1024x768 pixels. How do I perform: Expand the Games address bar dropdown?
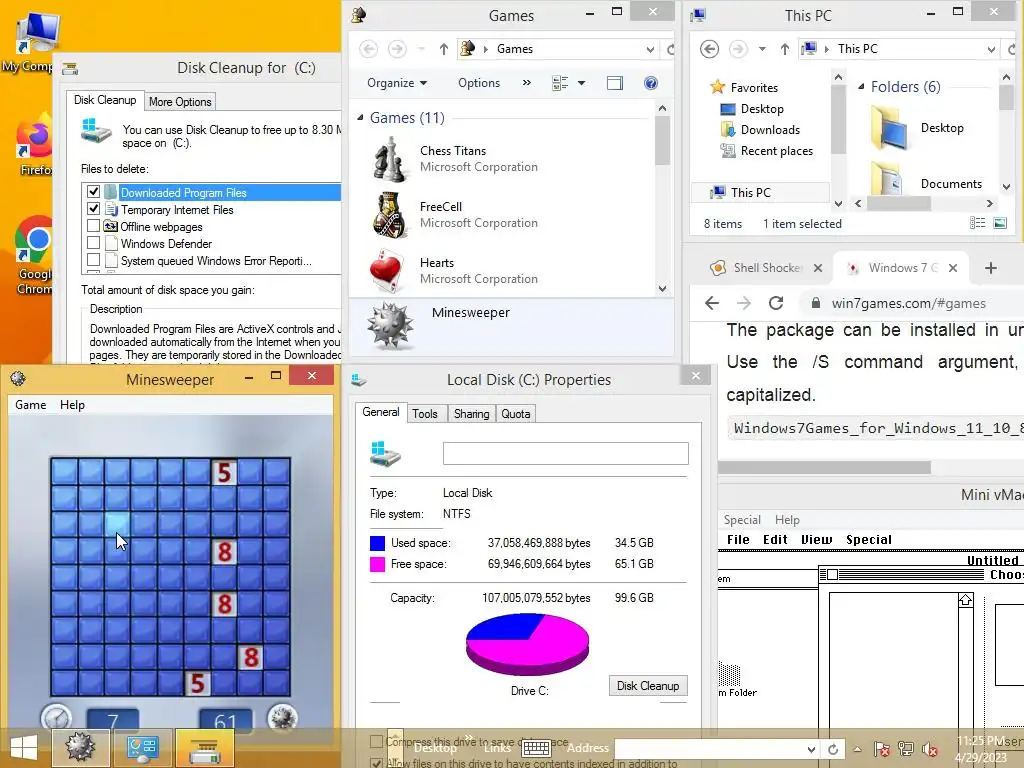click(650, 49)
